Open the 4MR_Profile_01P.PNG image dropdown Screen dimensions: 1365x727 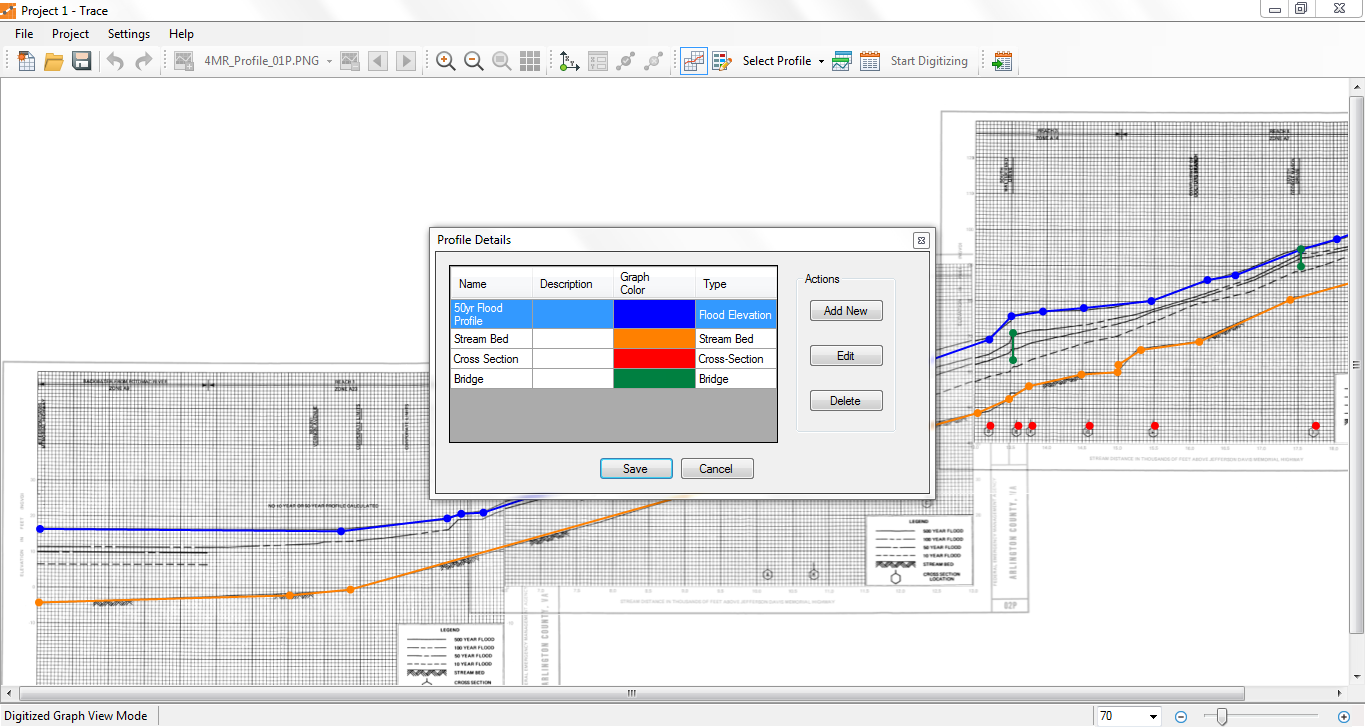(329, 61)
